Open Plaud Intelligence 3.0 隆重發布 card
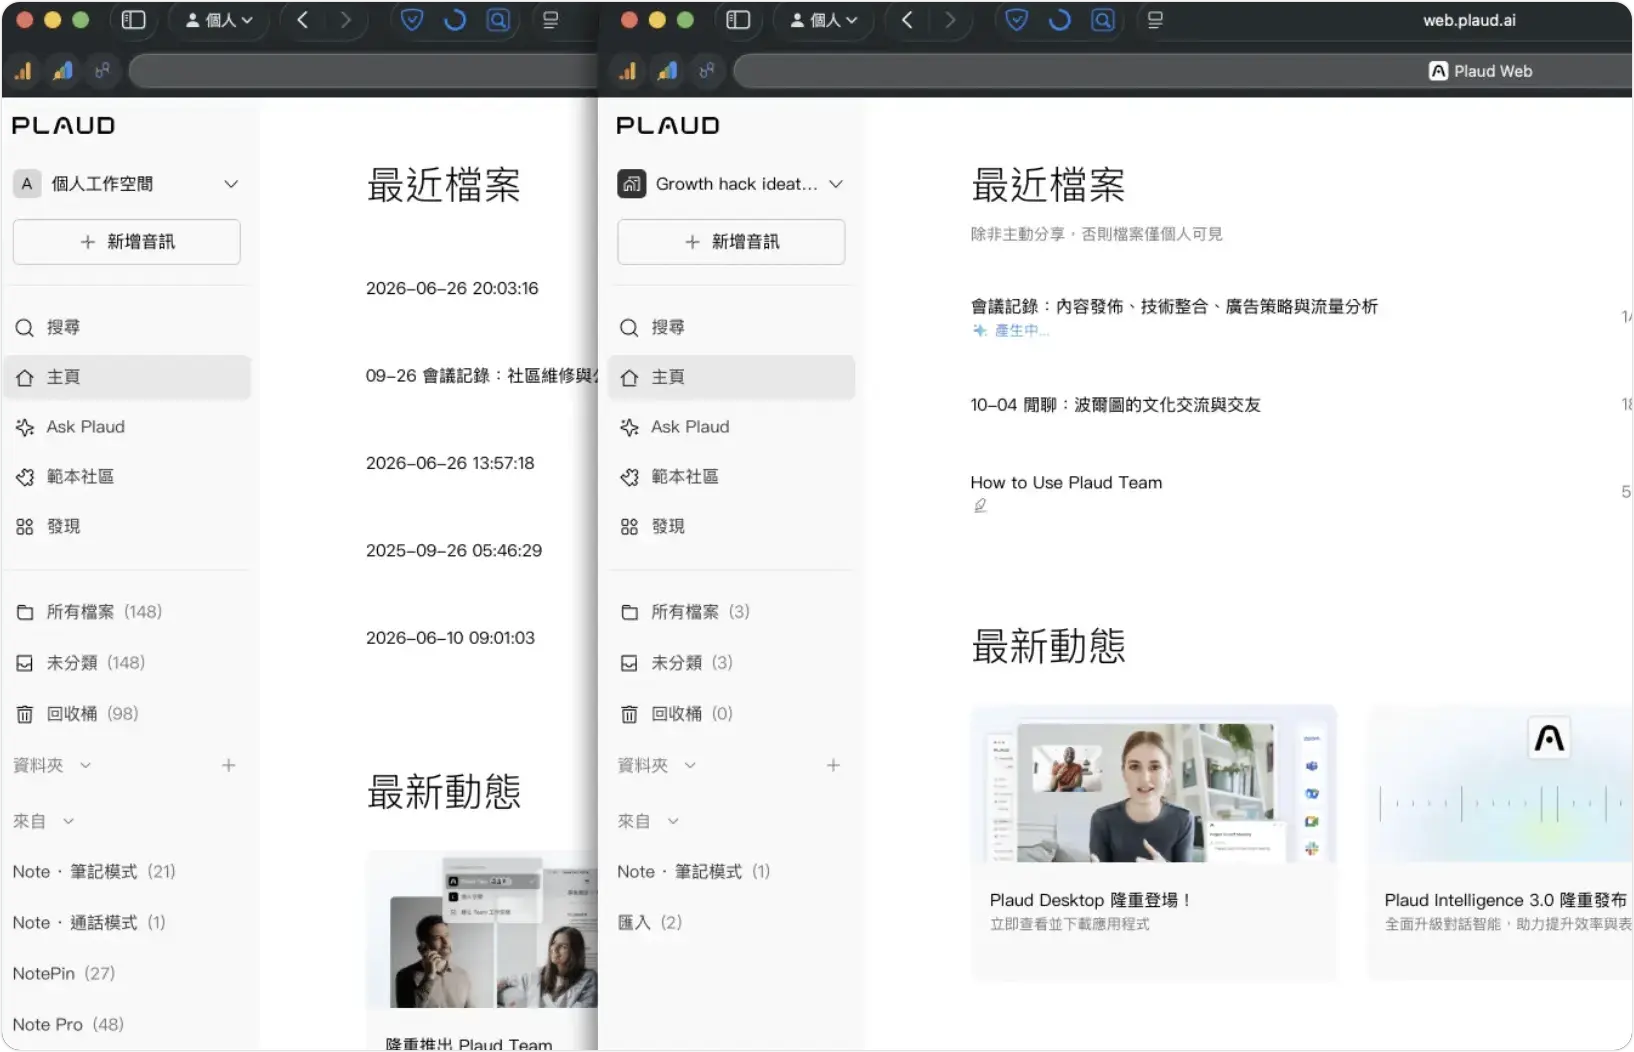 point(1500,843)
